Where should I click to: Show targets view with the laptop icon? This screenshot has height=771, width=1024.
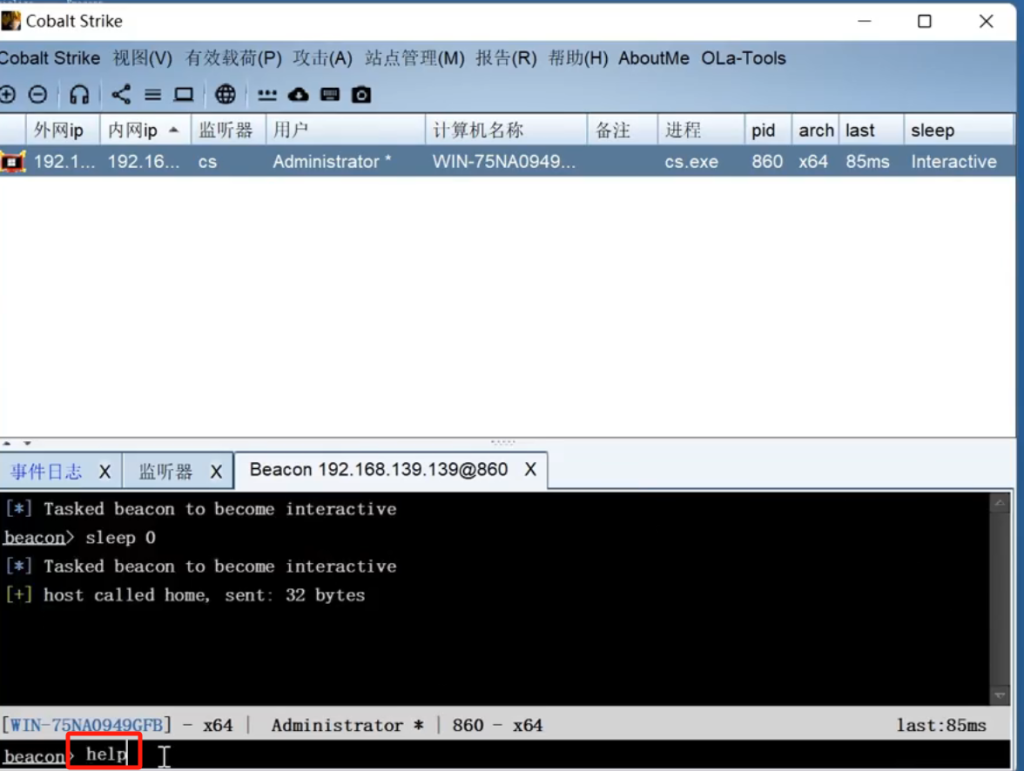pyautogui.click(x=184, y=95)
